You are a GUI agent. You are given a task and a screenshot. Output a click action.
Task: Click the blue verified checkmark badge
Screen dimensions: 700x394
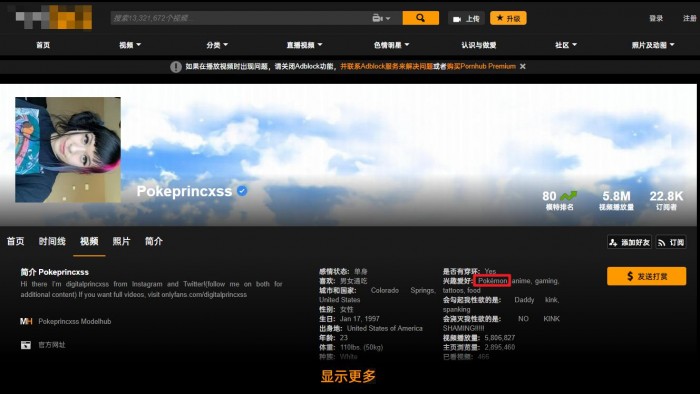pyautogui.click(x=242, y=191)
